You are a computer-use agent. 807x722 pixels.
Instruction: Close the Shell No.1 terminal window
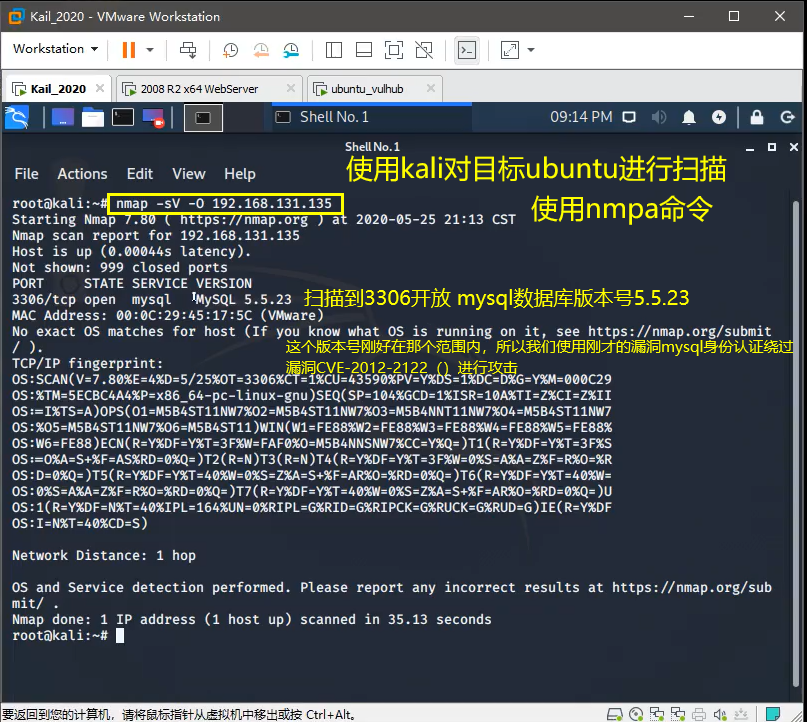pos(794,147)
